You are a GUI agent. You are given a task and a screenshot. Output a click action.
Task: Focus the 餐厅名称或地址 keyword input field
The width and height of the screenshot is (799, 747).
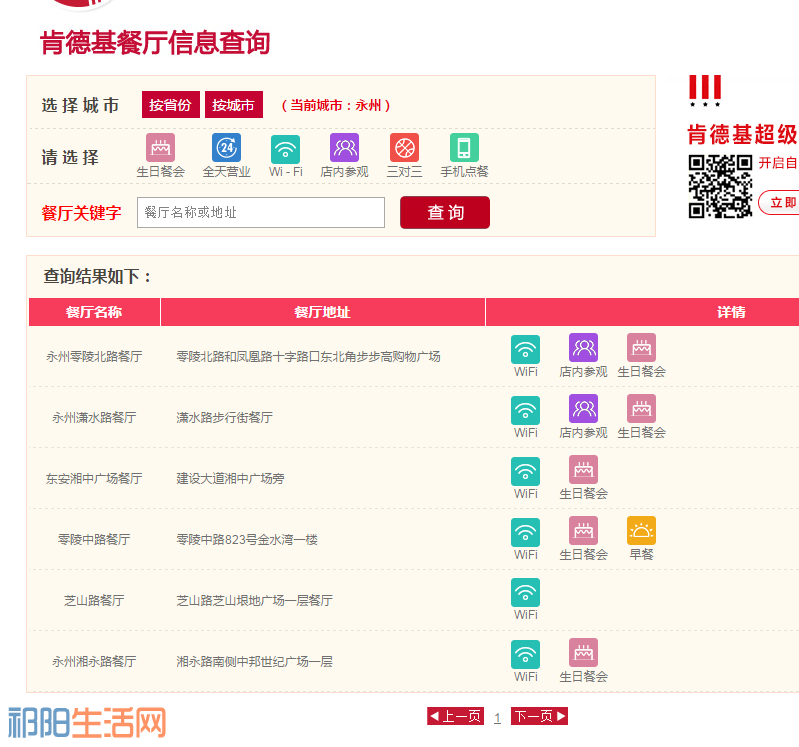click(x=261, y=212)
